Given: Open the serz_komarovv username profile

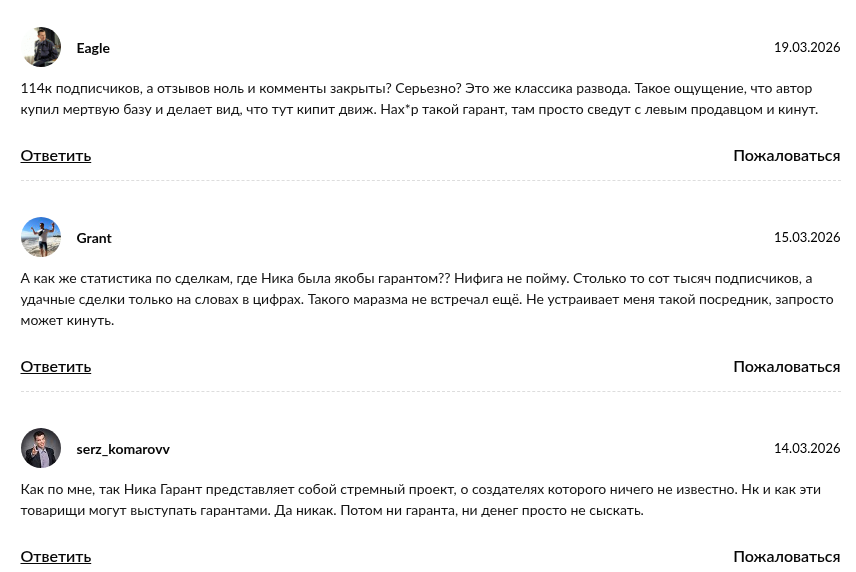Looking at the screenshot, I should (x=123, y=449).
